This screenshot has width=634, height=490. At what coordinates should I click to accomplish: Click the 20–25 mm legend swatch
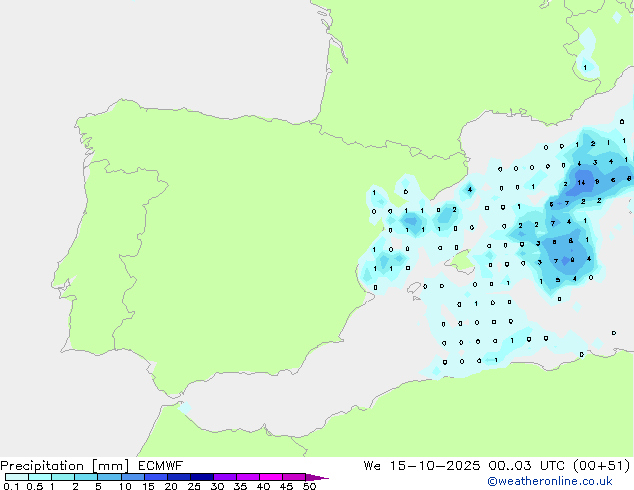(x=178, y=477)
